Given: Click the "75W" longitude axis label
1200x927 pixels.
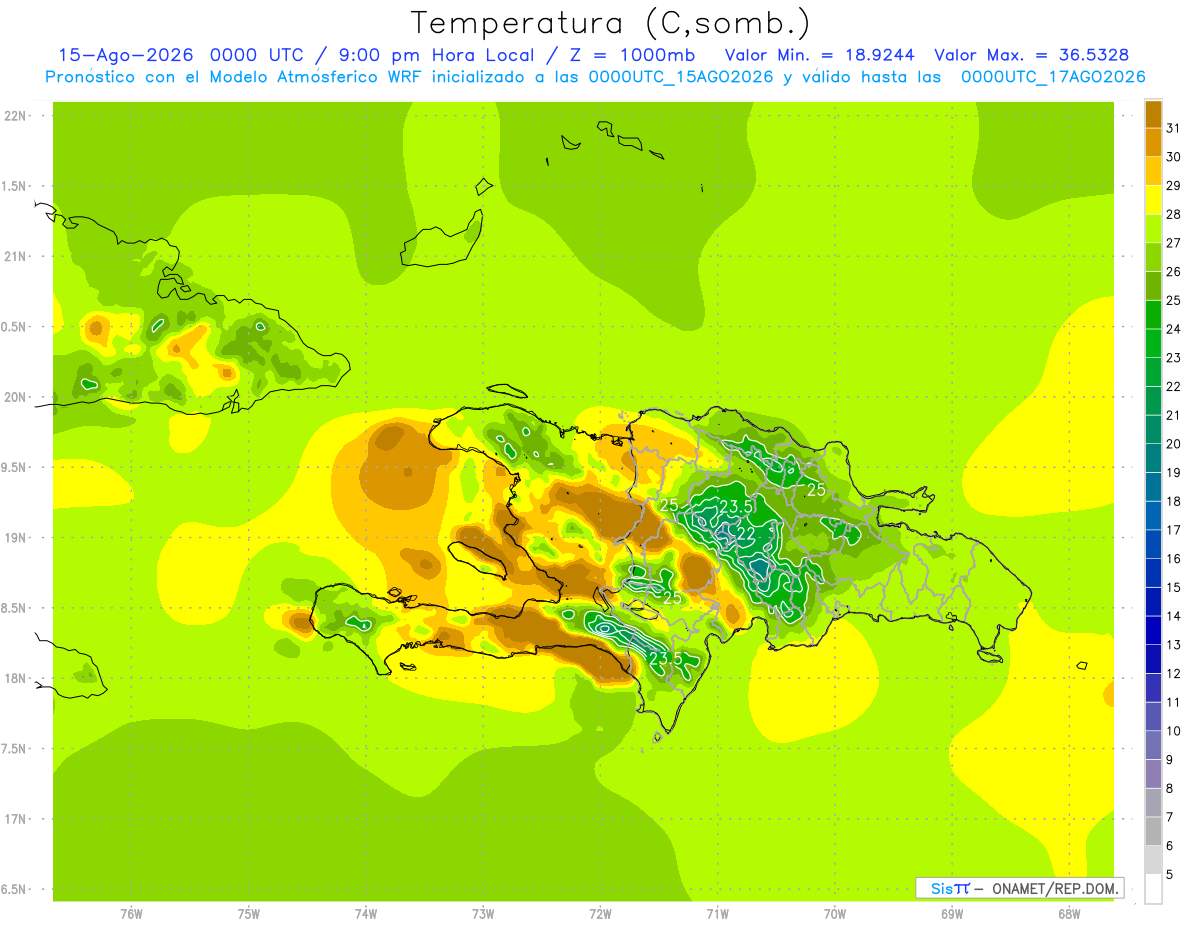Looking at the screenshot, I should [x=249, y=914].
